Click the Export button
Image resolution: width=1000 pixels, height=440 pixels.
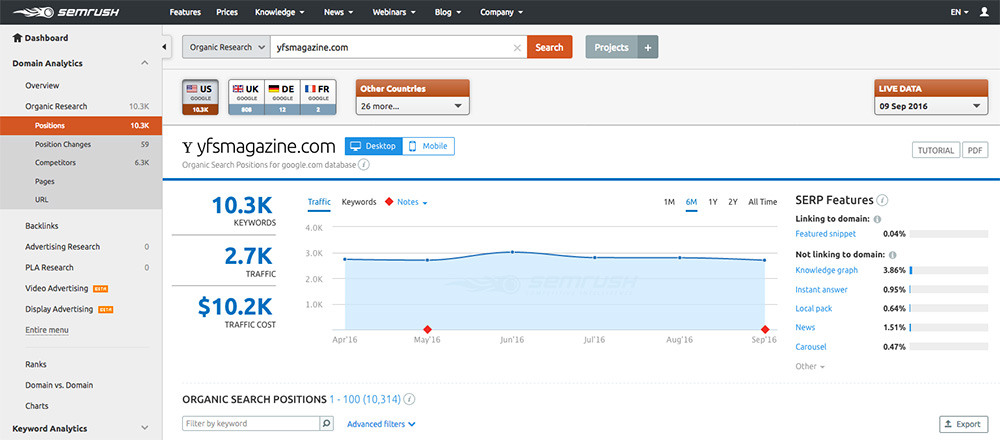pos(964,424)
